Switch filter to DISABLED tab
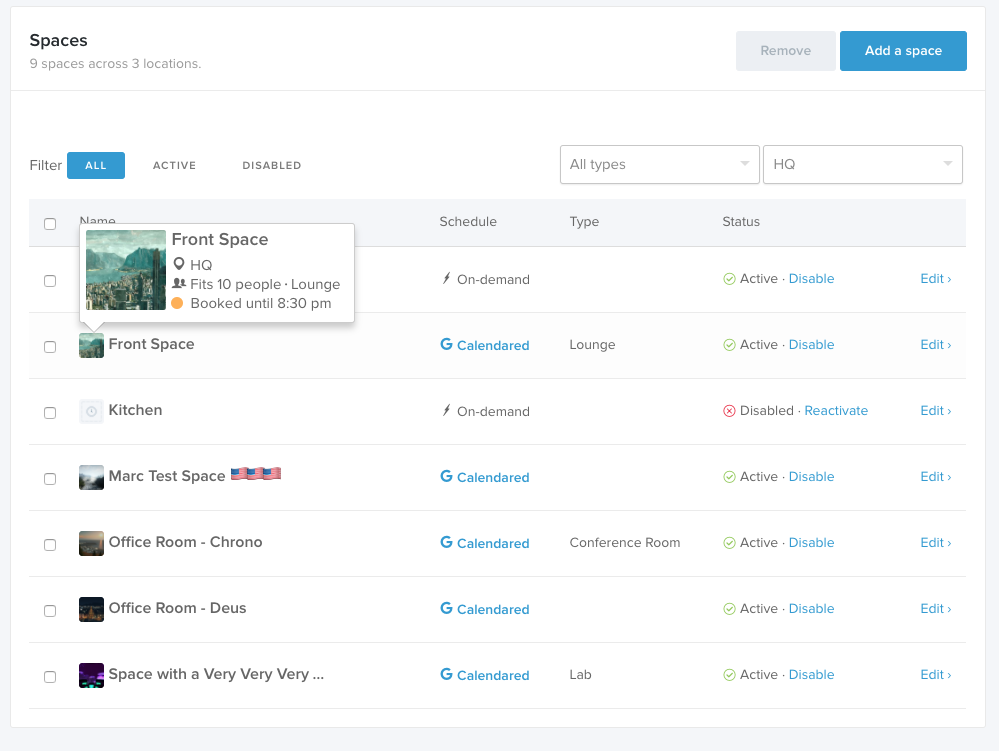 click(271, 166)
